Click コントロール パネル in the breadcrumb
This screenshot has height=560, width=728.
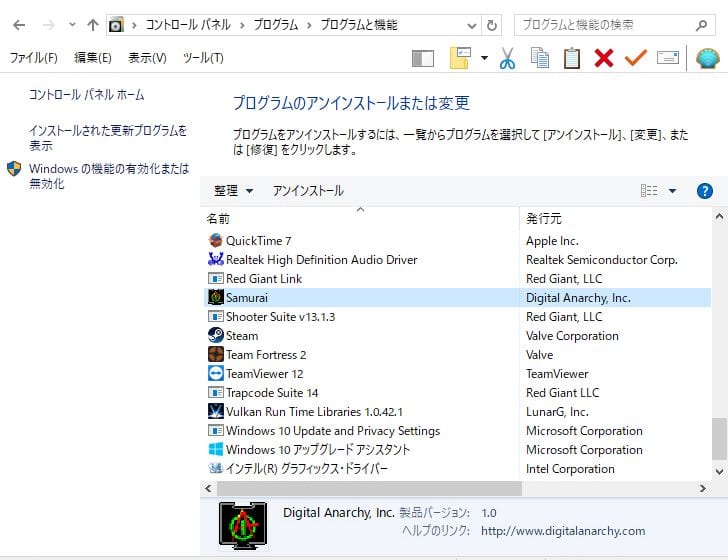click(188, 25)
